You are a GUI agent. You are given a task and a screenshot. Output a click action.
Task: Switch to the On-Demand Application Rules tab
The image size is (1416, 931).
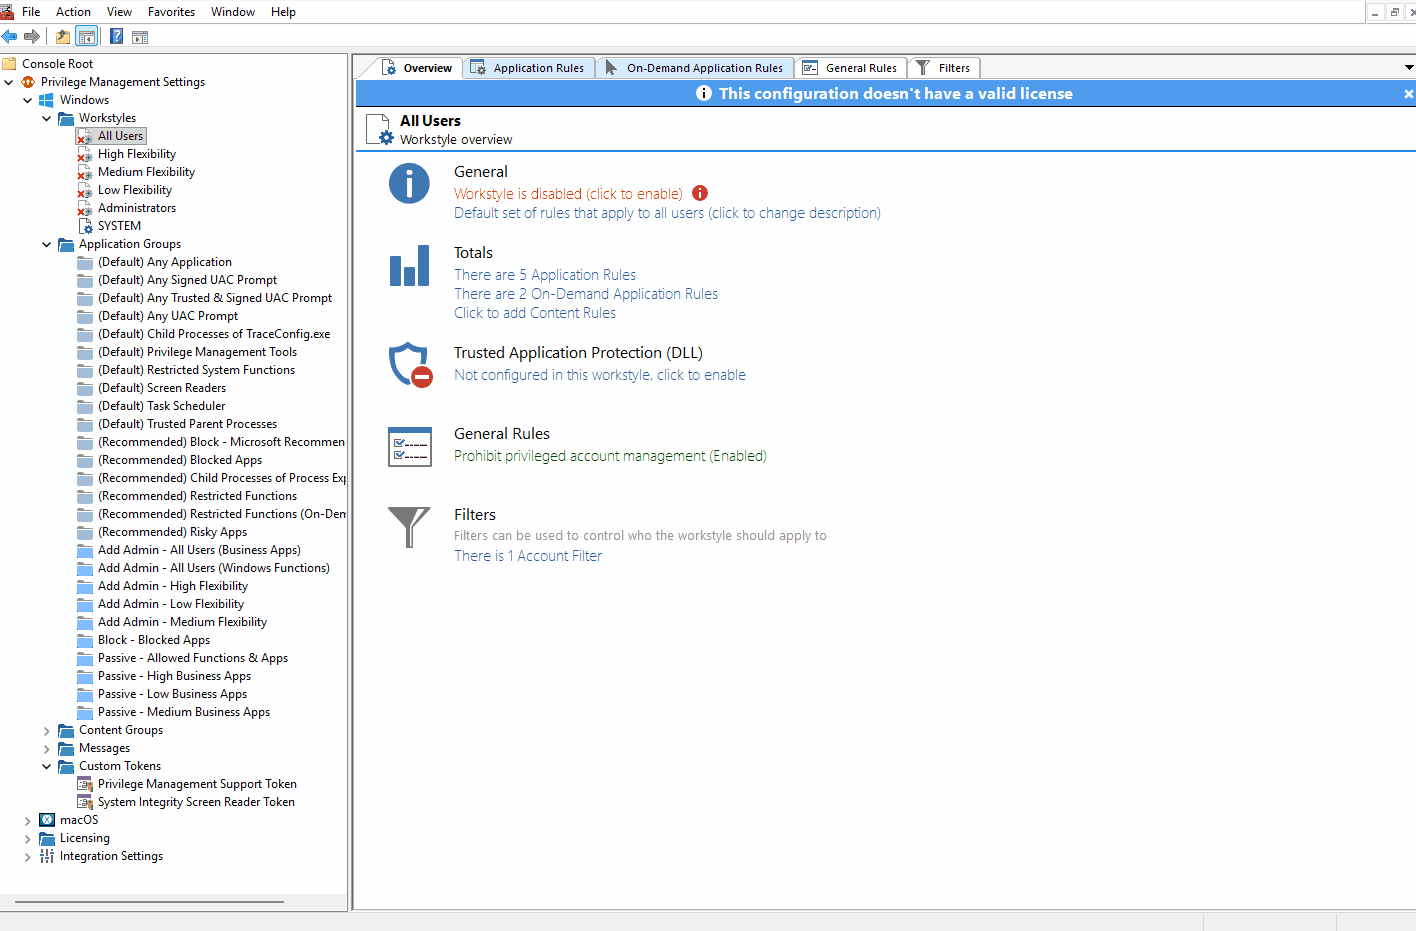click(x=696, y=68)
